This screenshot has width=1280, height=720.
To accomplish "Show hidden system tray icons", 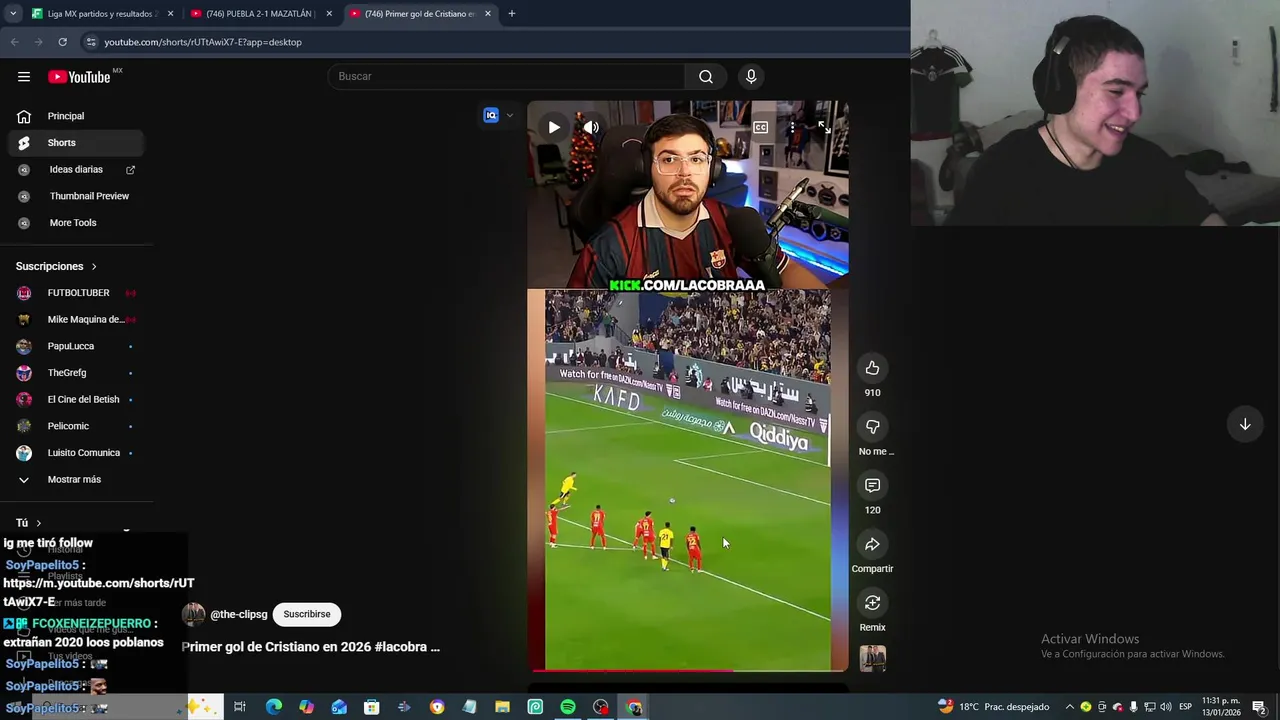I will point(1069,707).
